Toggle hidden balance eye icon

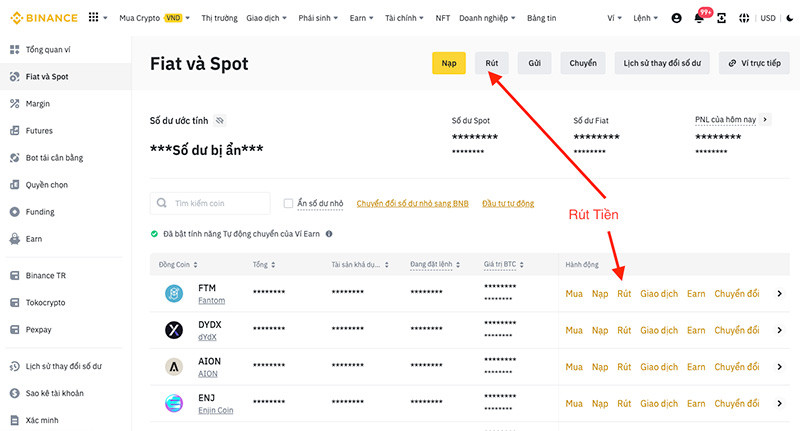[220, 120]
